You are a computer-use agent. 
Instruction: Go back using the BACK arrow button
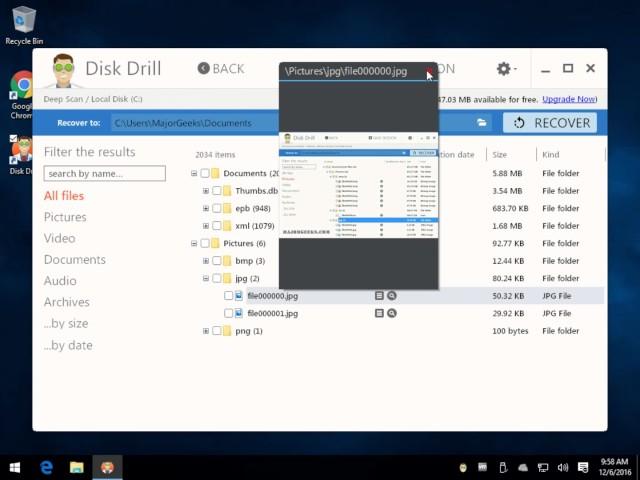click(x=221, y=69)
